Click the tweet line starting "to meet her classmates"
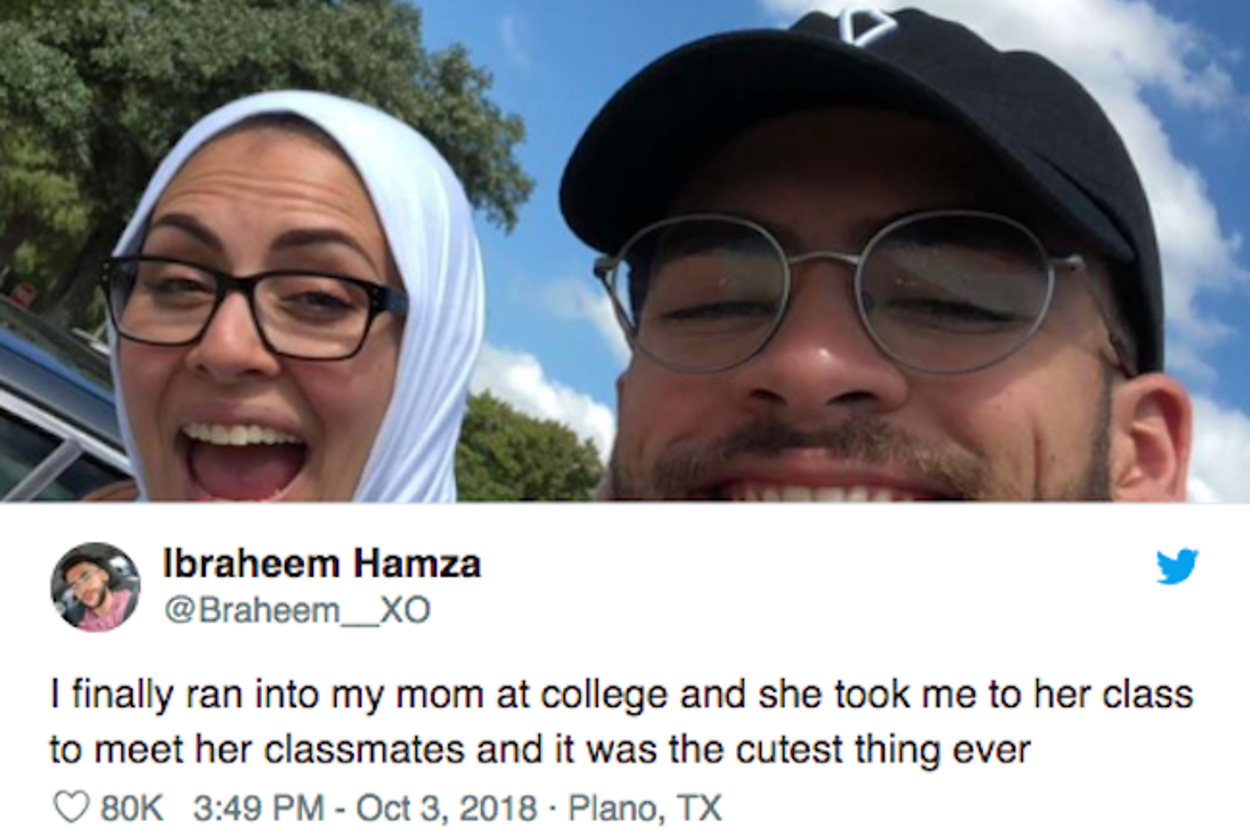 540,749
